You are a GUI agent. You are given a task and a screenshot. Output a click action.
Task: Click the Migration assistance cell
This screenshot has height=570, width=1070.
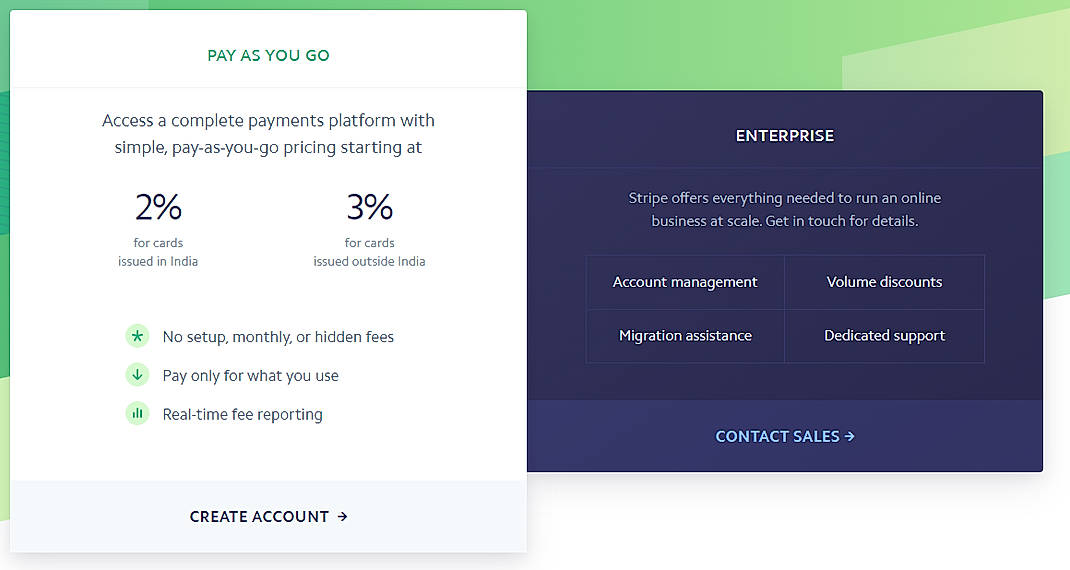click(685, 336)
